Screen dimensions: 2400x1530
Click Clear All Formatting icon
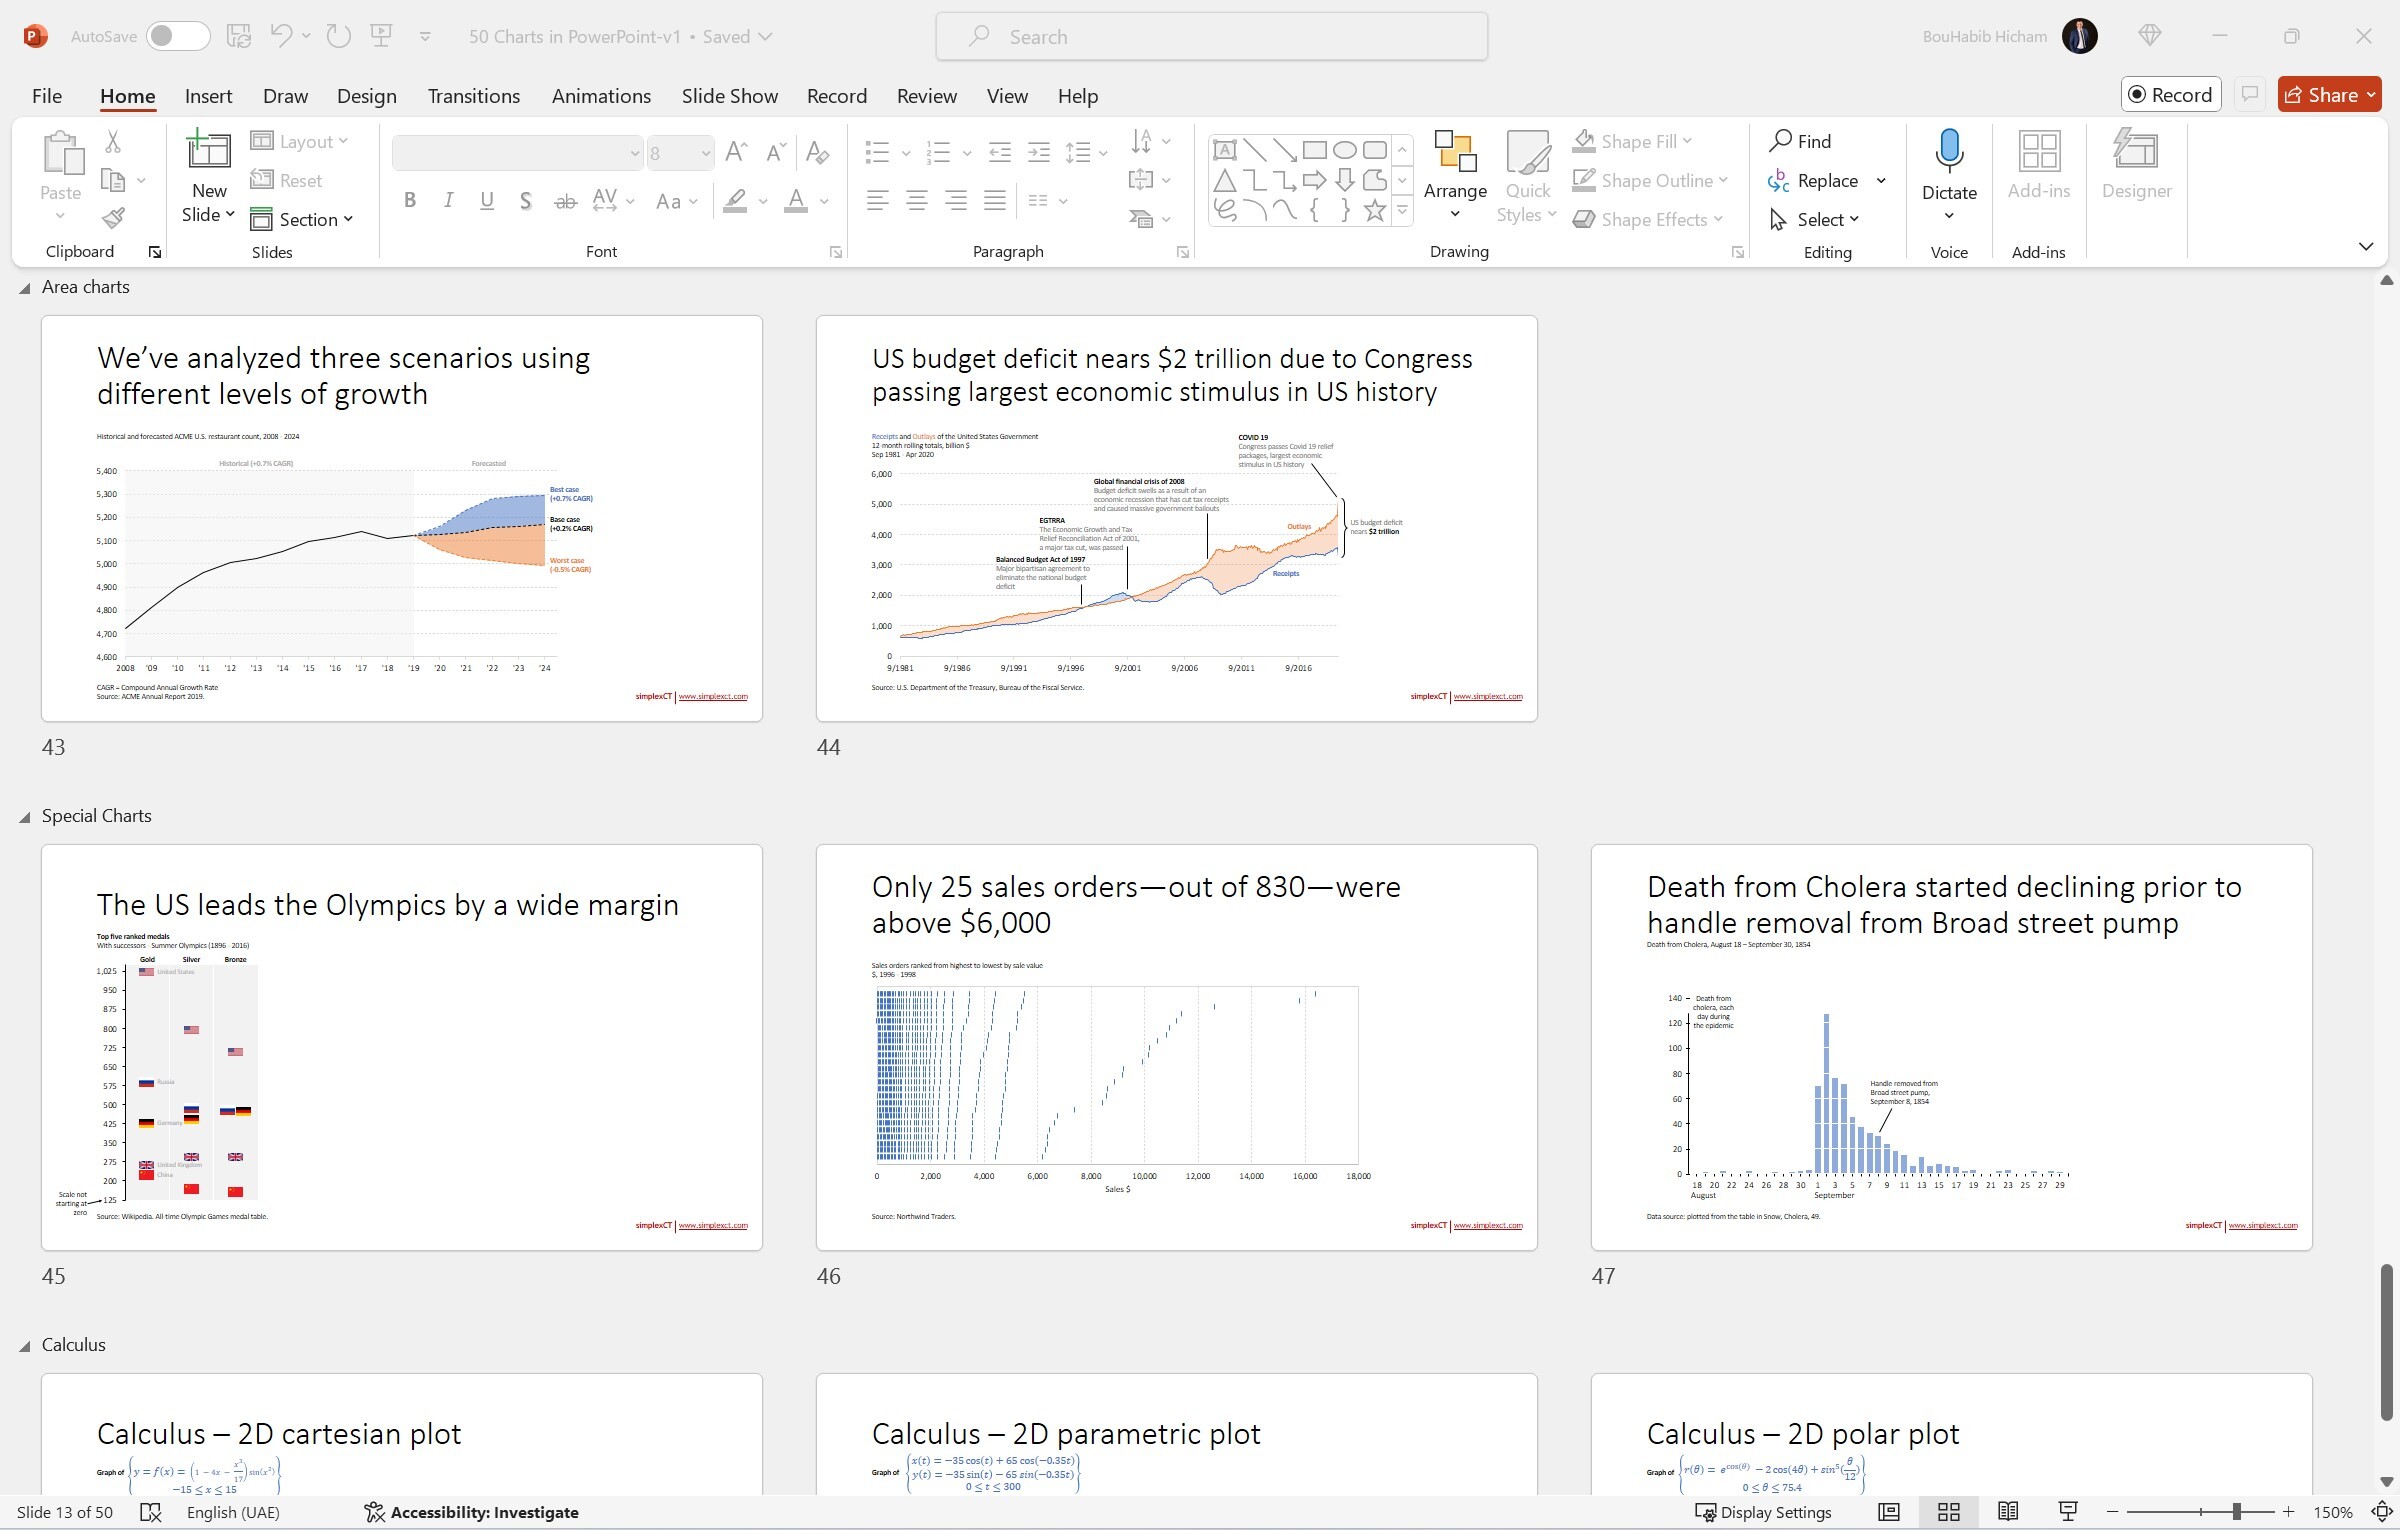[817, 152]
